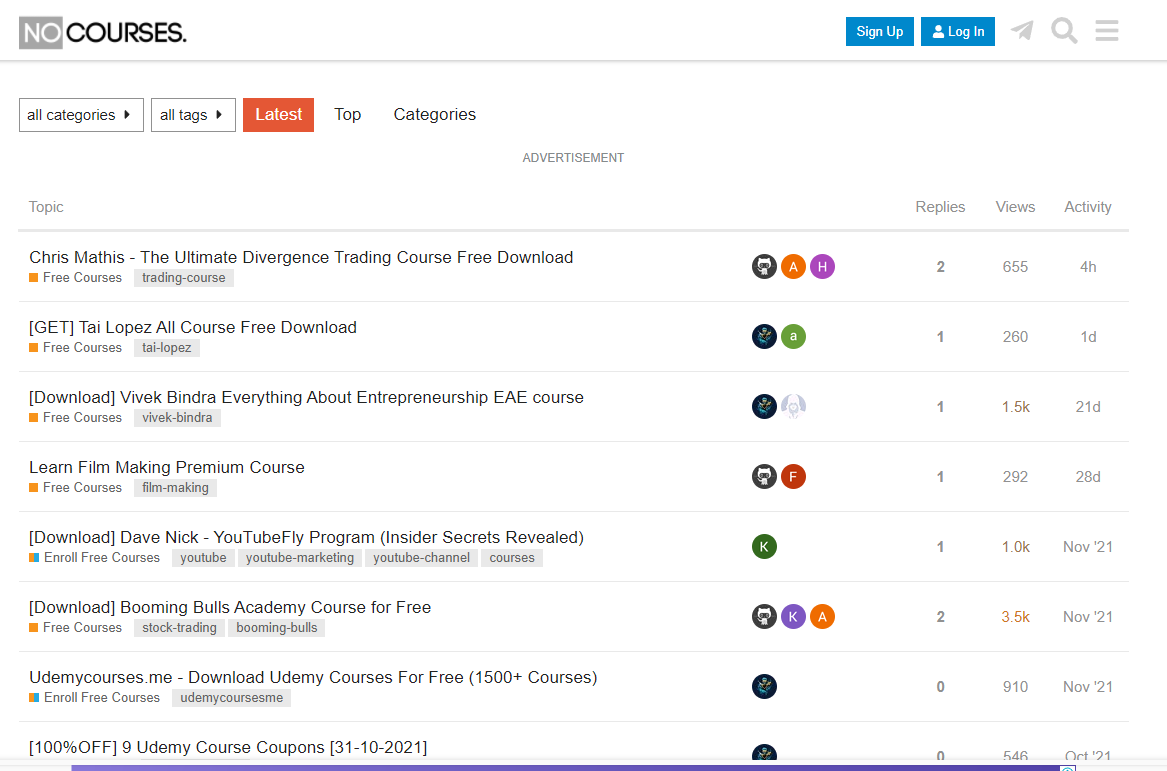This screenshot has width=1167, height=771.
Task: Switch to the Latest tab
Action: [x=278, y=115]
